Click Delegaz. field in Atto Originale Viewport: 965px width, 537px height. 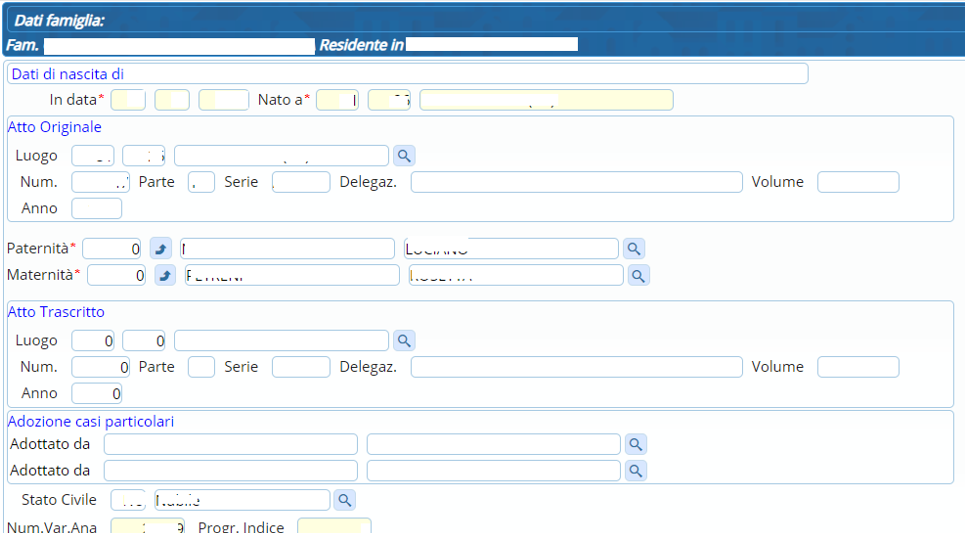pos(576,182)
